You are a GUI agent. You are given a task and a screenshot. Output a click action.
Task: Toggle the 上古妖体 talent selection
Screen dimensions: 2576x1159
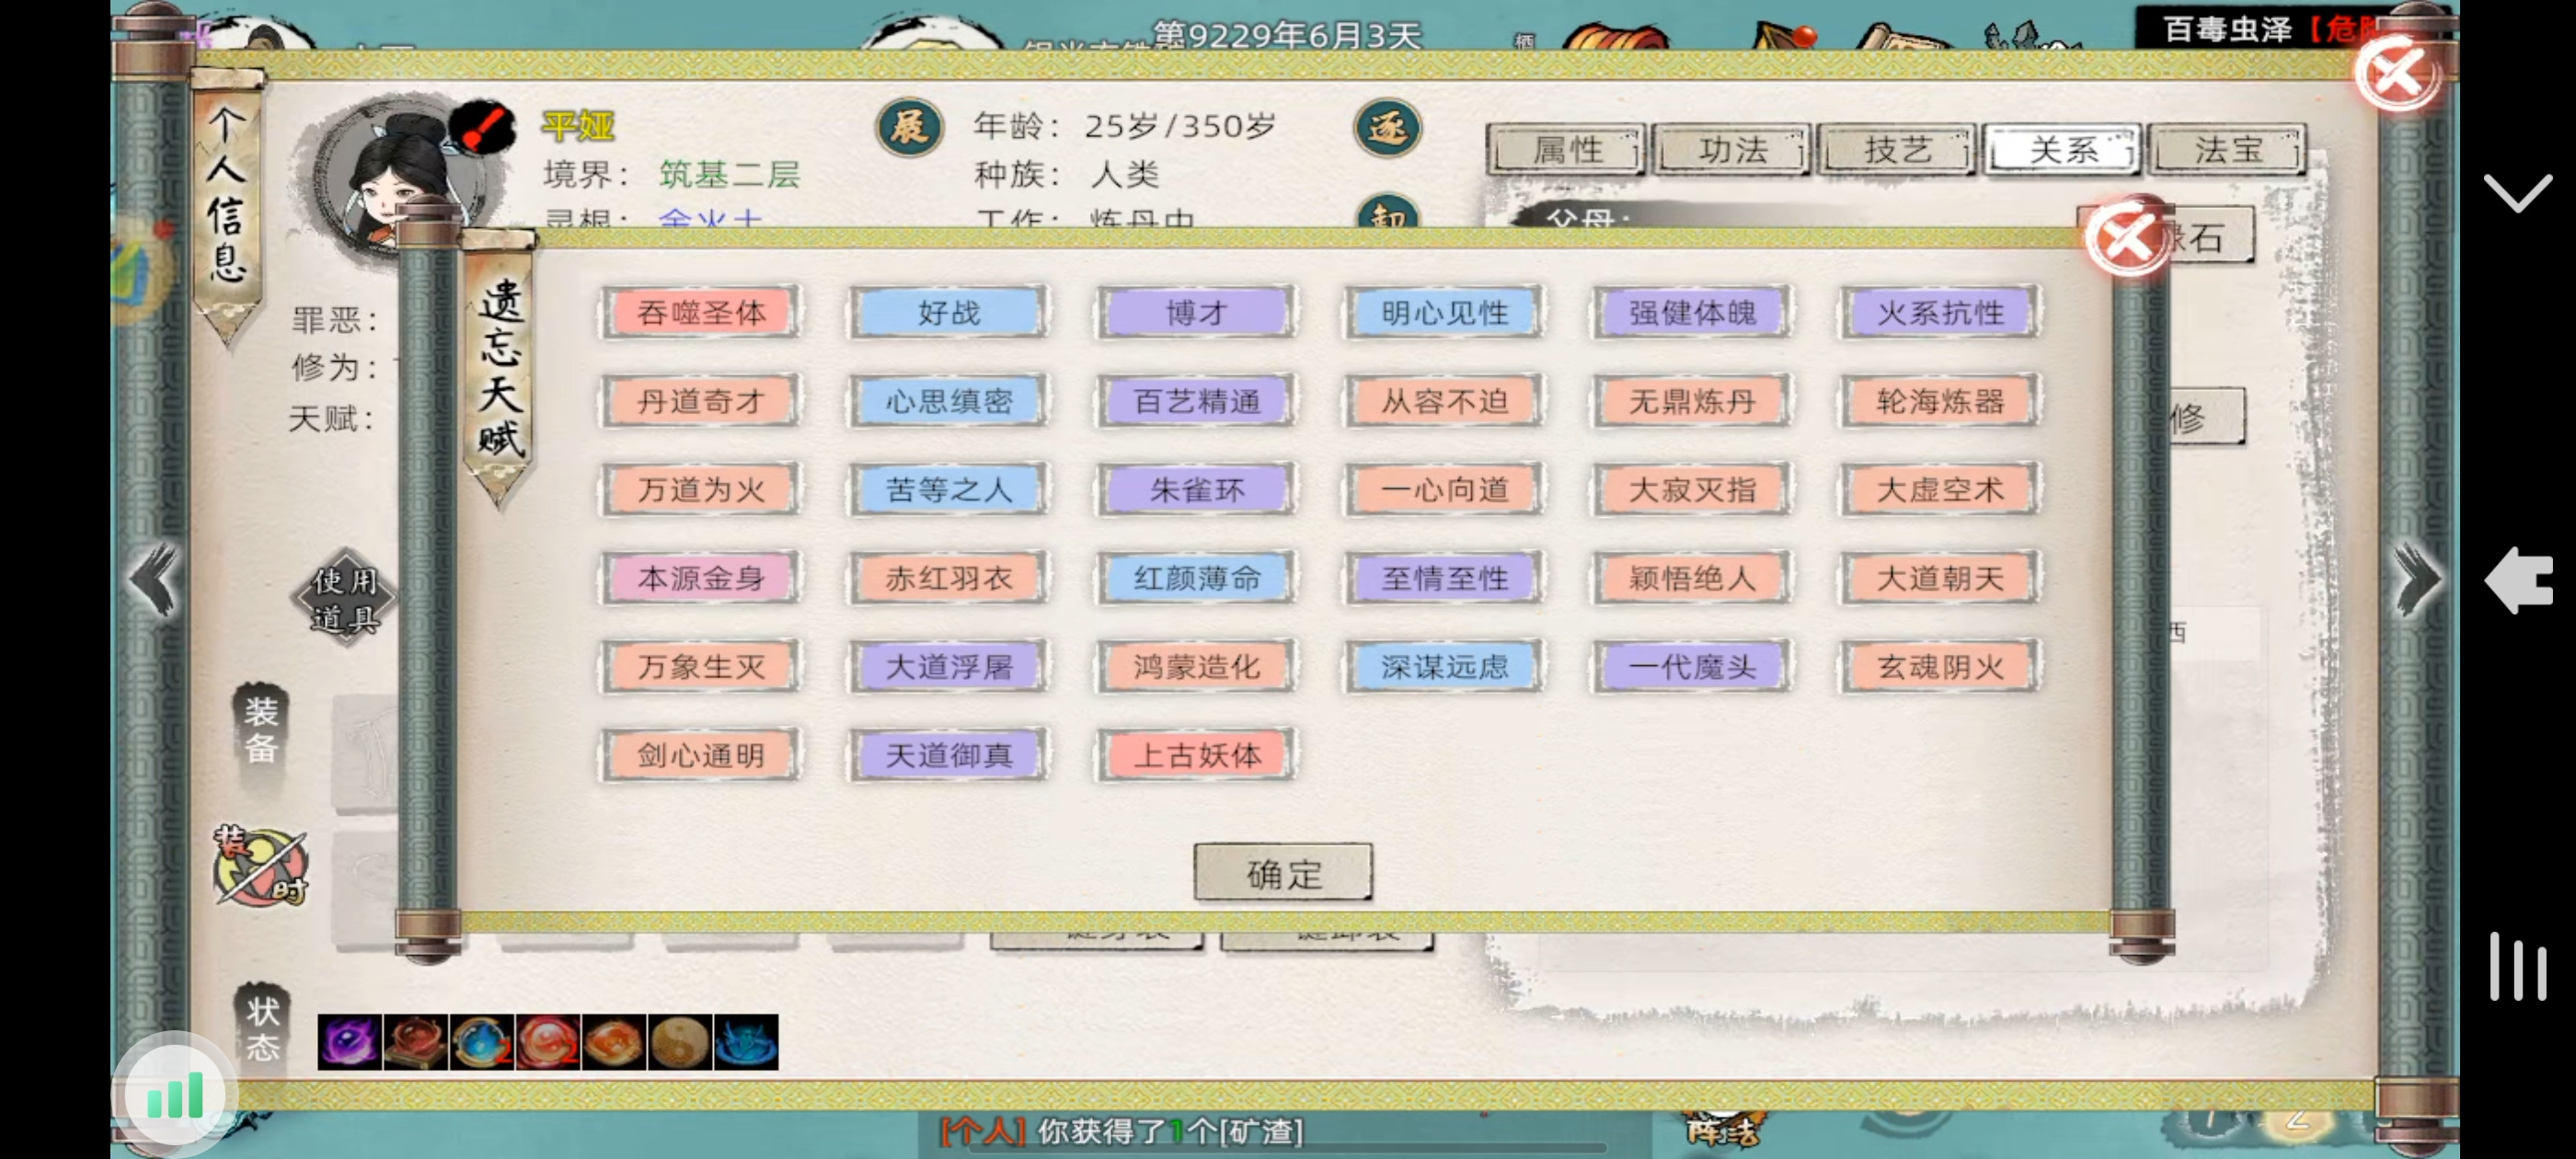[1196, 755]
